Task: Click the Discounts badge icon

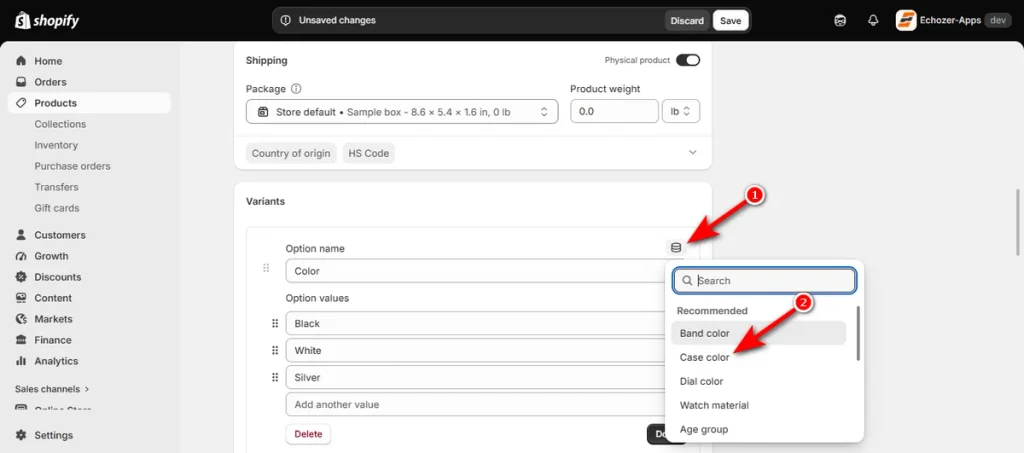Action: (x=22, y=277)
